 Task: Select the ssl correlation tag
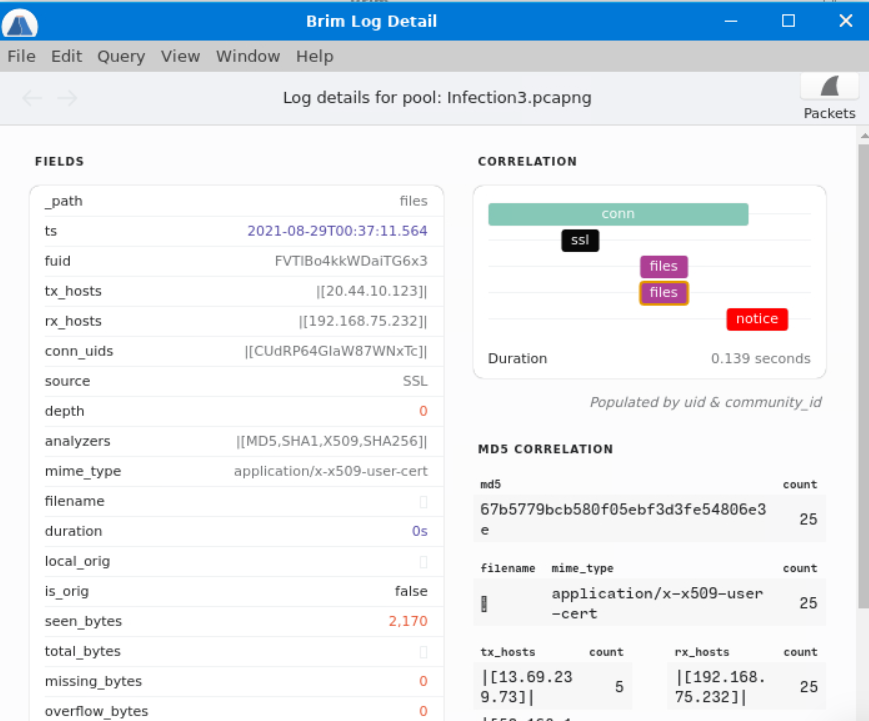coord(580,240)
